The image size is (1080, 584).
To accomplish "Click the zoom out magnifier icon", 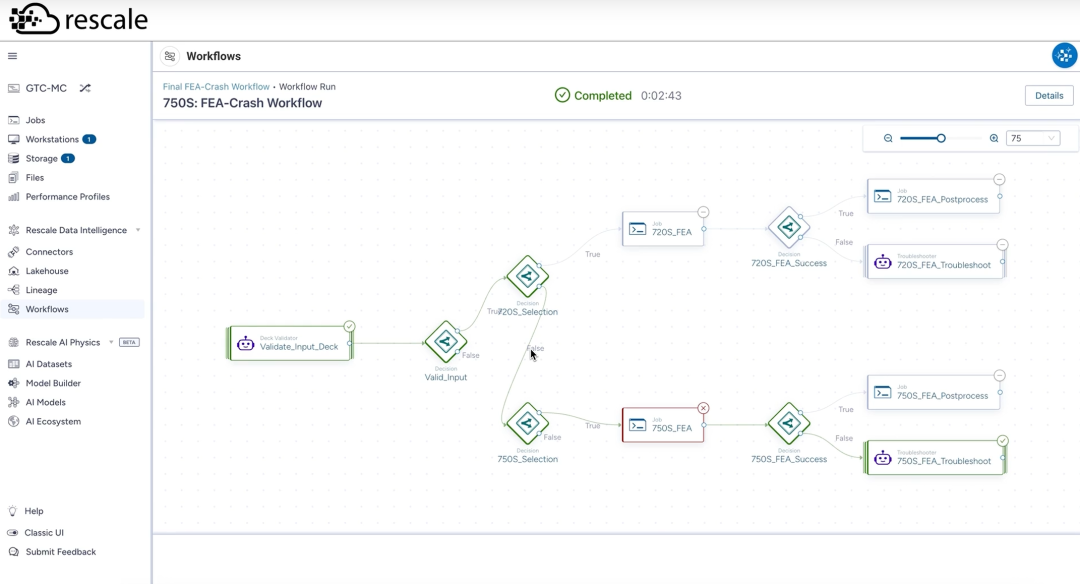I will 888,138.
